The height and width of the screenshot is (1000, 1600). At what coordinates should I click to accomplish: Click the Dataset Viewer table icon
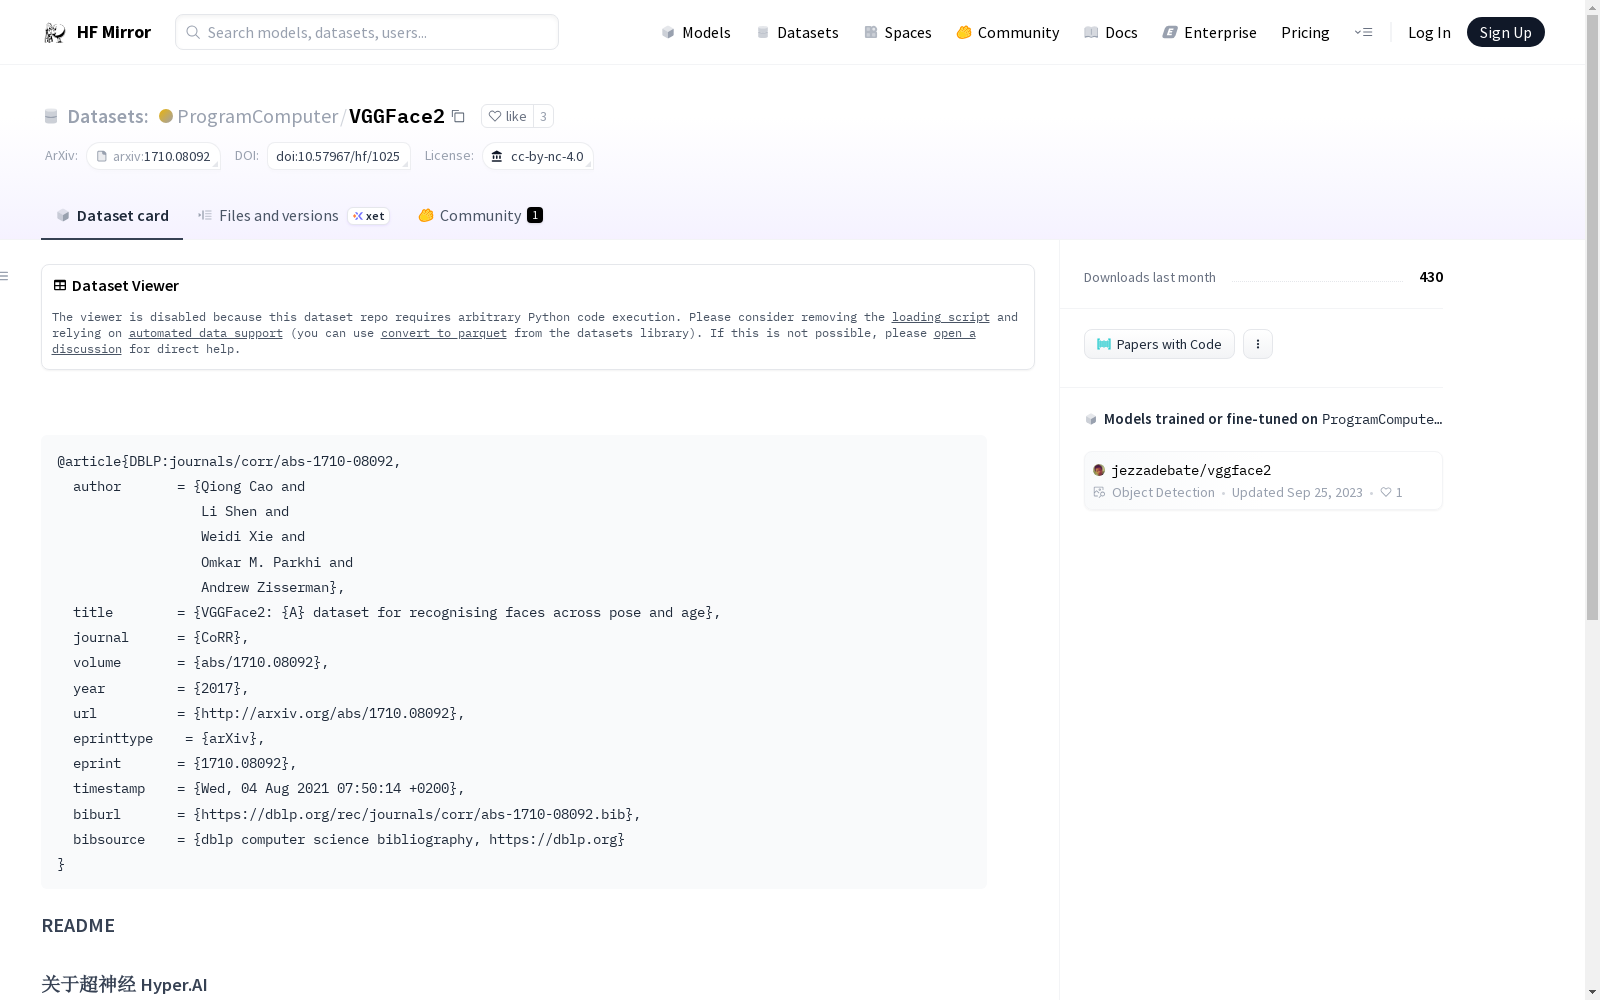click(x=60, y=285)
